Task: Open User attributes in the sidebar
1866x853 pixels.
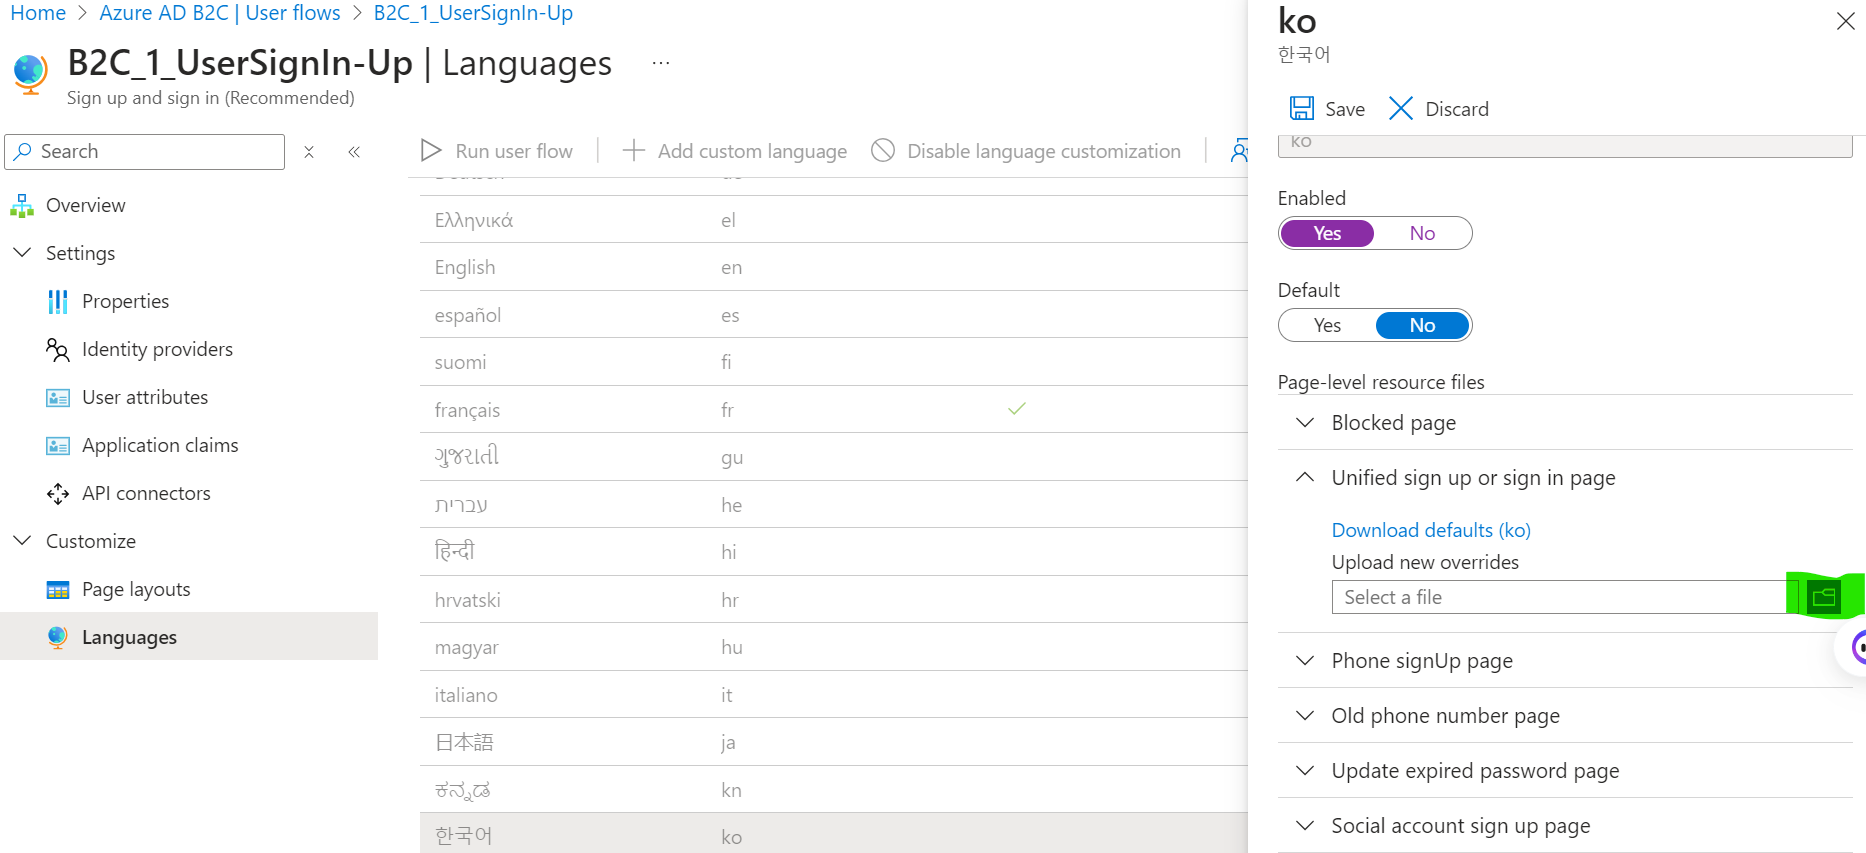Action: pyautogui.click(x=145, y=397)
